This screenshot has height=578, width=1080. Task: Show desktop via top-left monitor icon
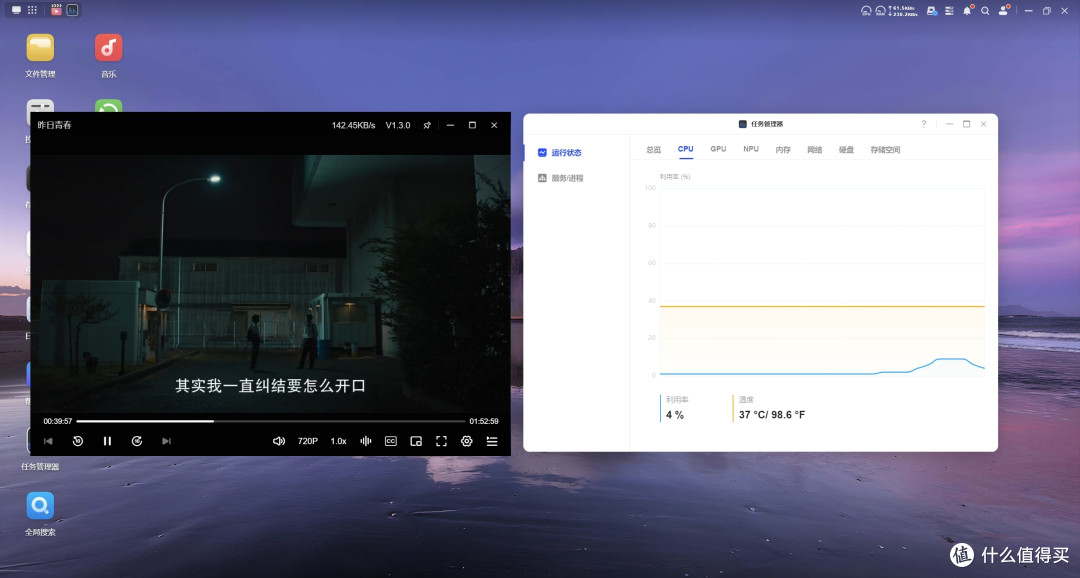click(x=16, y=10)
